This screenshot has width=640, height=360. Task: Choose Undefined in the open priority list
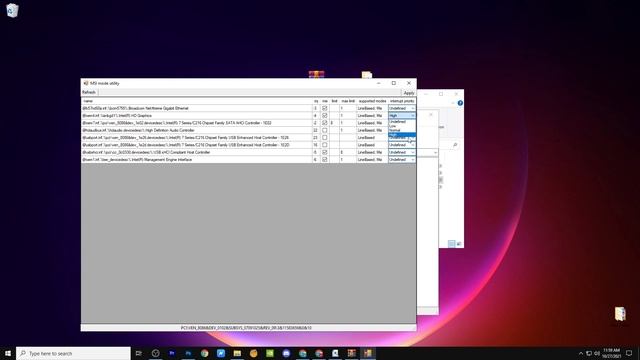pyautogui.click(x=402, y=122)
